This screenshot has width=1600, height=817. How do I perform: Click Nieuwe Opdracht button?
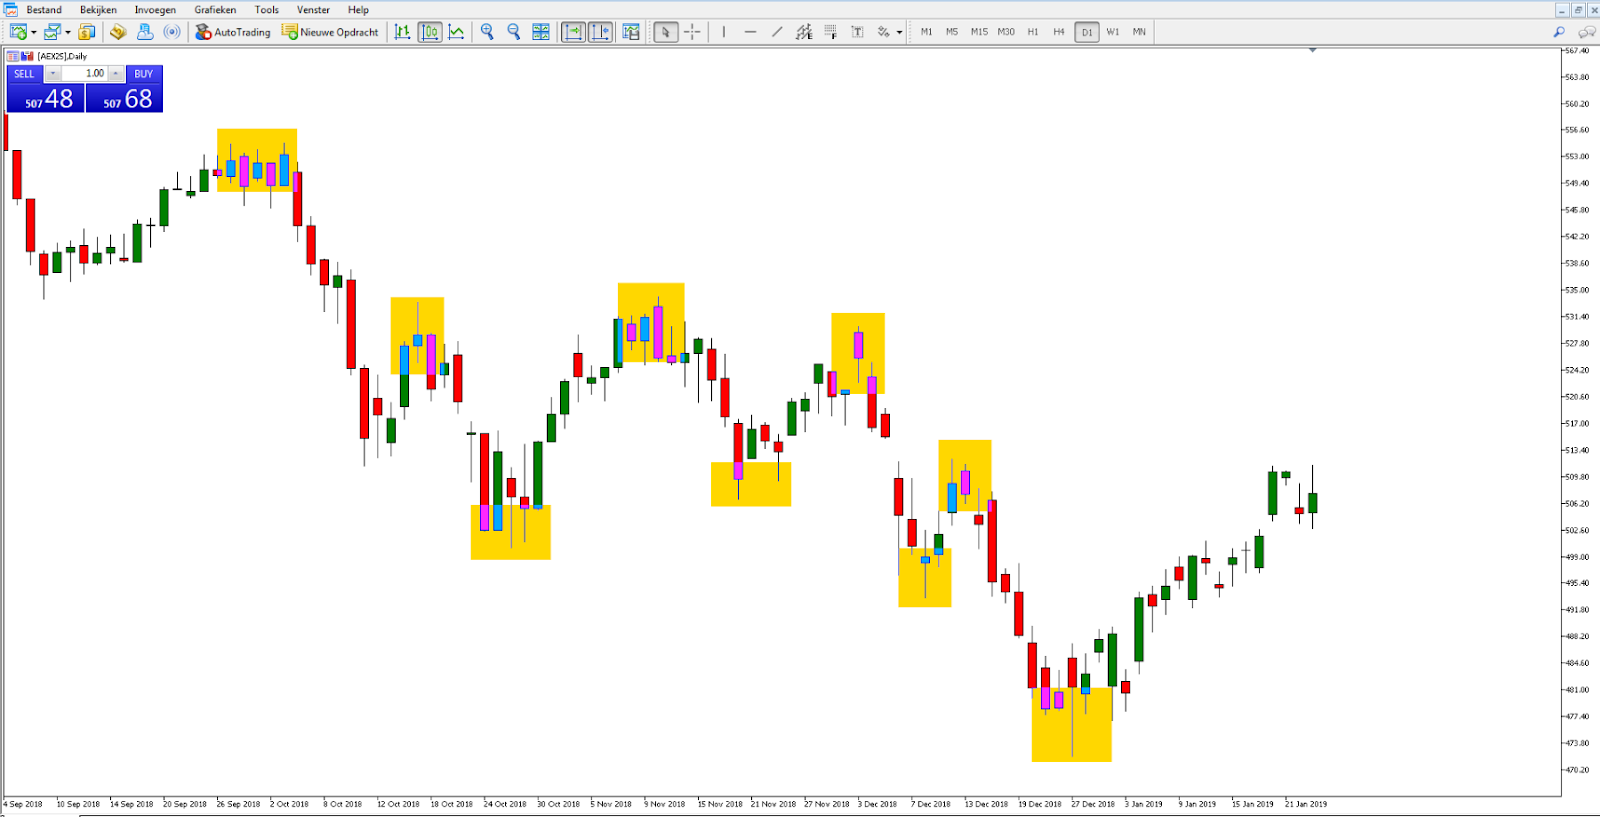331,32
